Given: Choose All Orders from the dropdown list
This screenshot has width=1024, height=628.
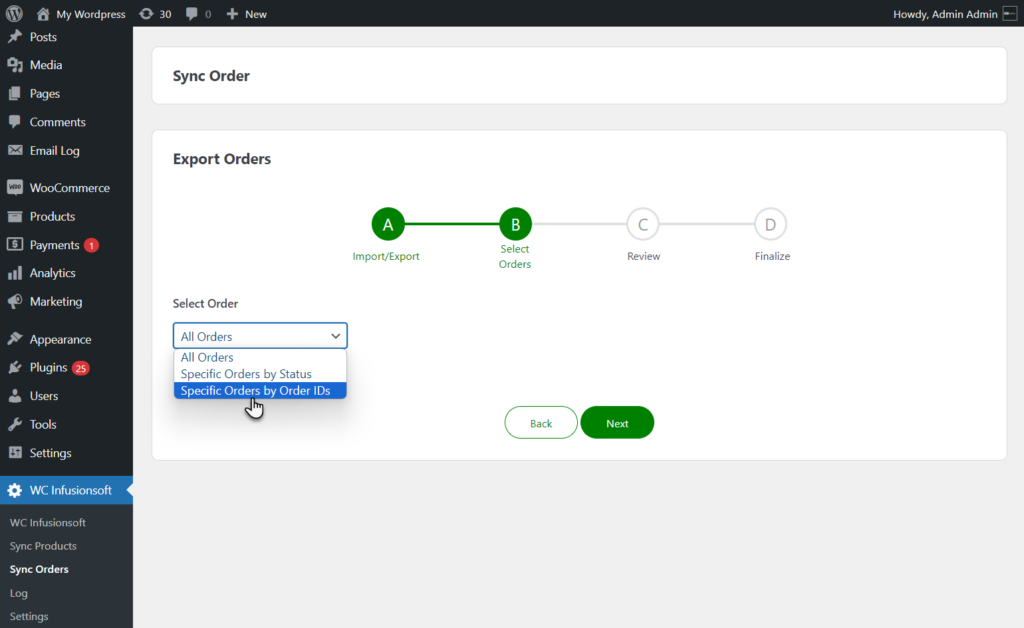Looking at the screenshot, I should 260,357.
